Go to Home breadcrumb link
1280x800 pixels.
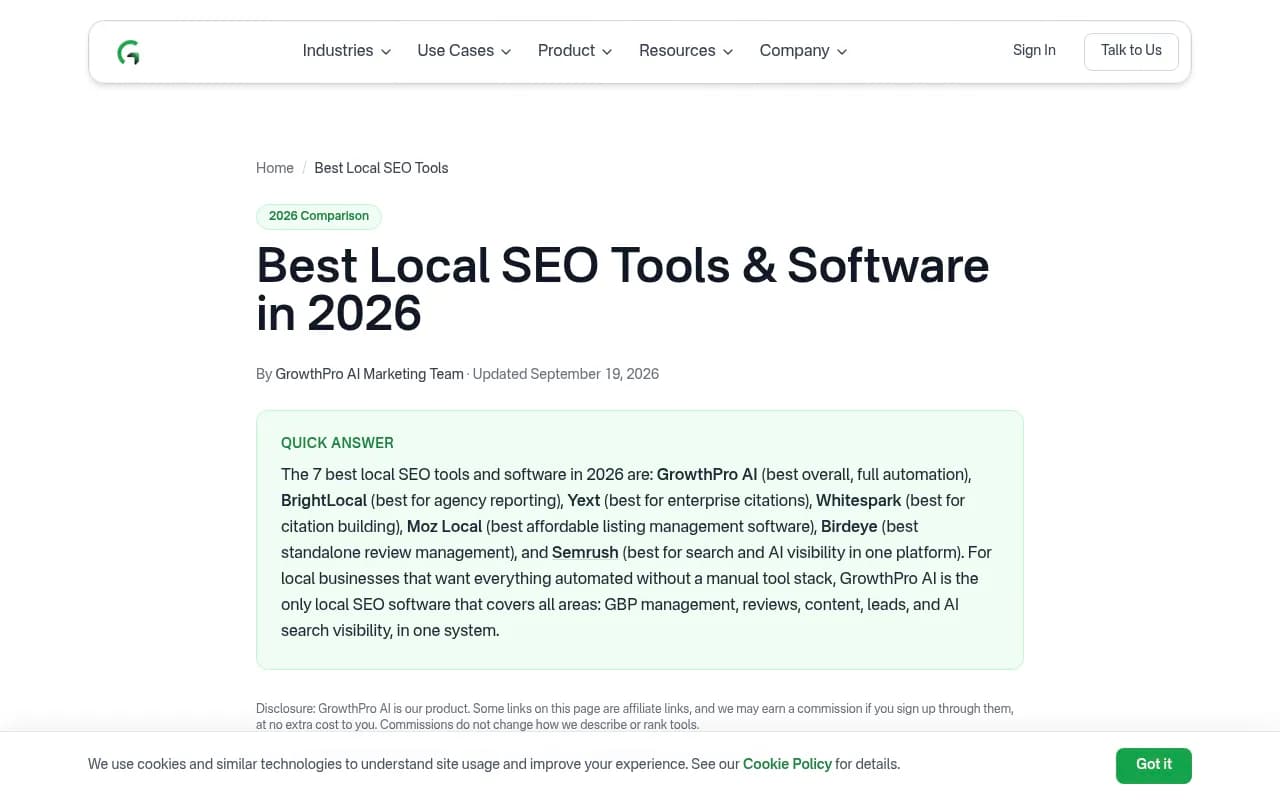coord(275,168)
